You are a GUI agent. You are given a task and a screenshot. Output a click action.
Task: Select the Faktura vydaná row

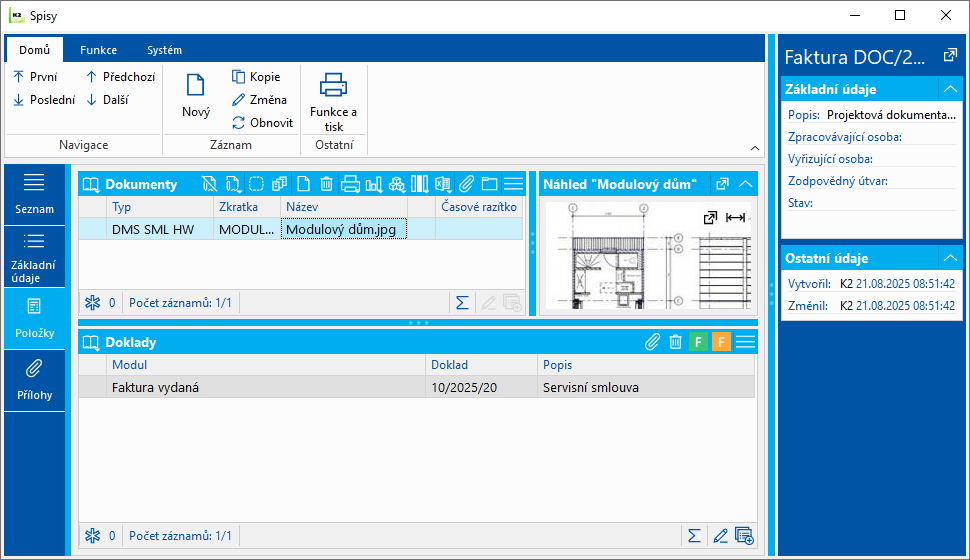coord(417,387)
